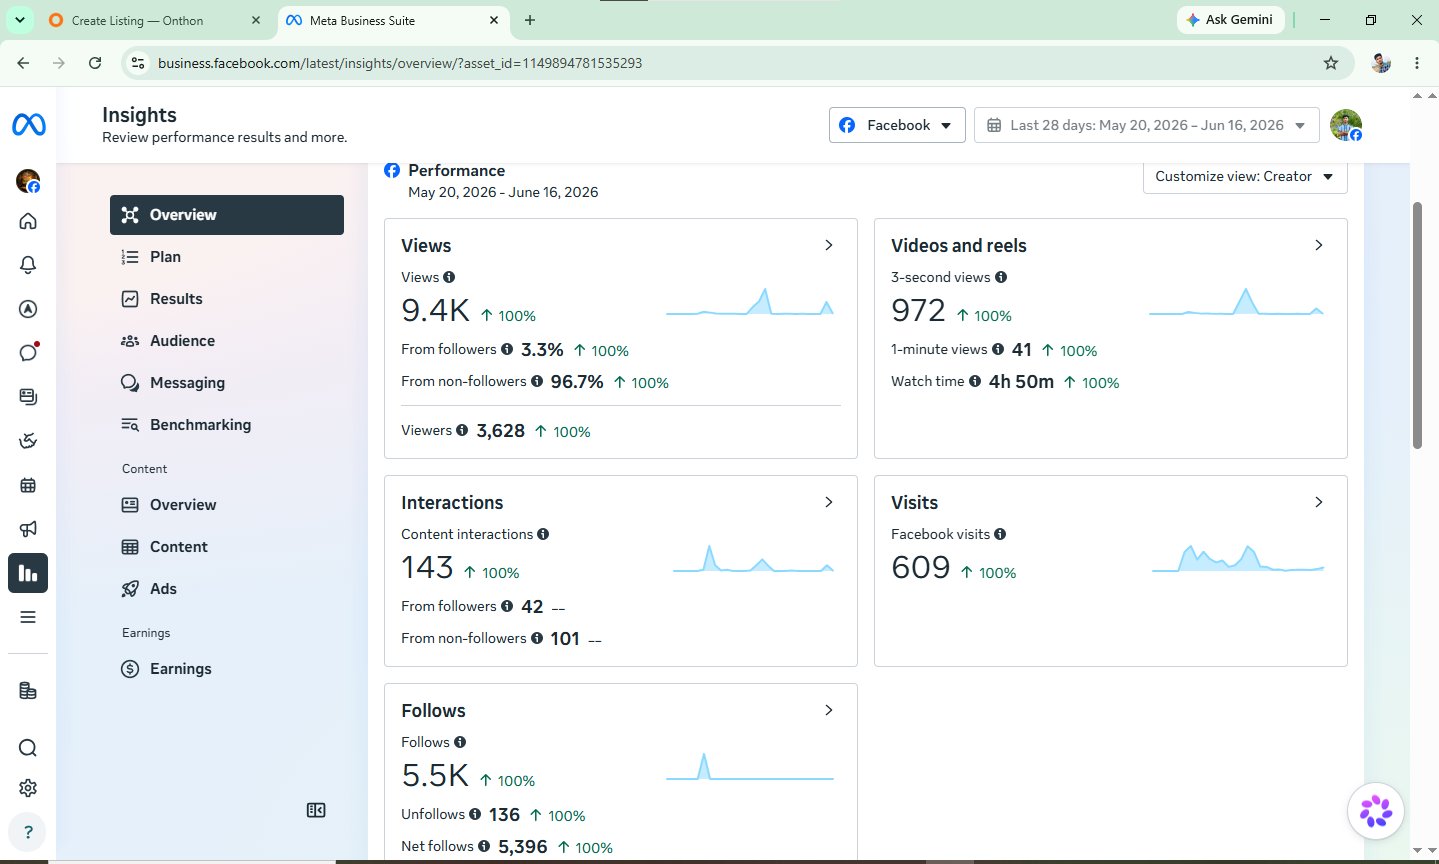The image size is (1439, 864).
Task: Open Messaging in the sidebar
Action: (x=227, y=383)
